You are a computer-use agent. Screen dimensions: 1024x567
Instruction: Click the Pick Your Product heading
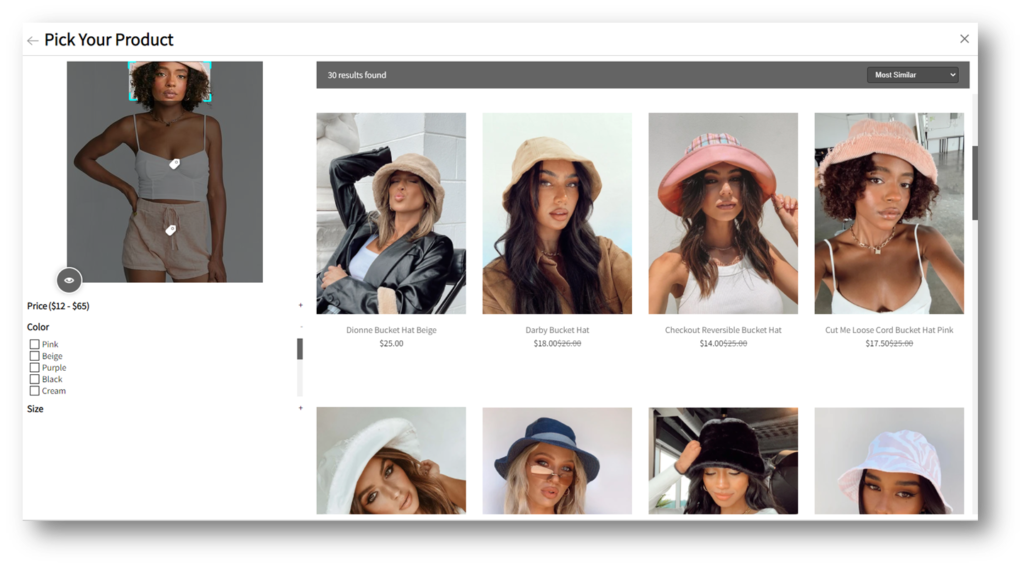point(109,40)
